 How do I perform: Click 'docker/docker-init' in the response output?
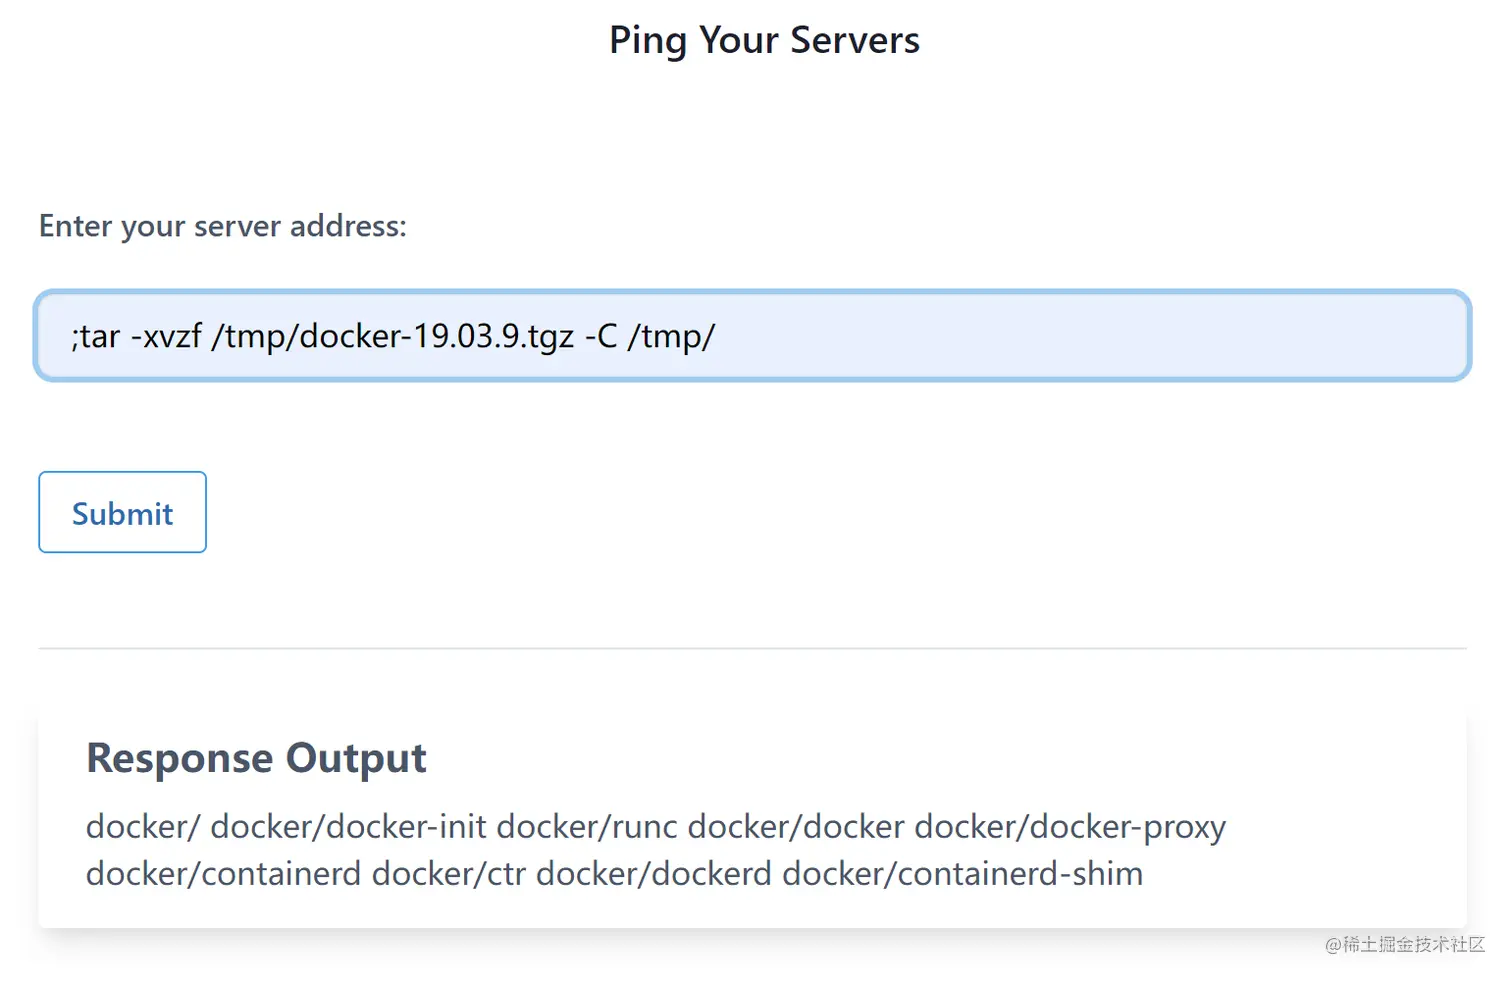coord(348,827)
